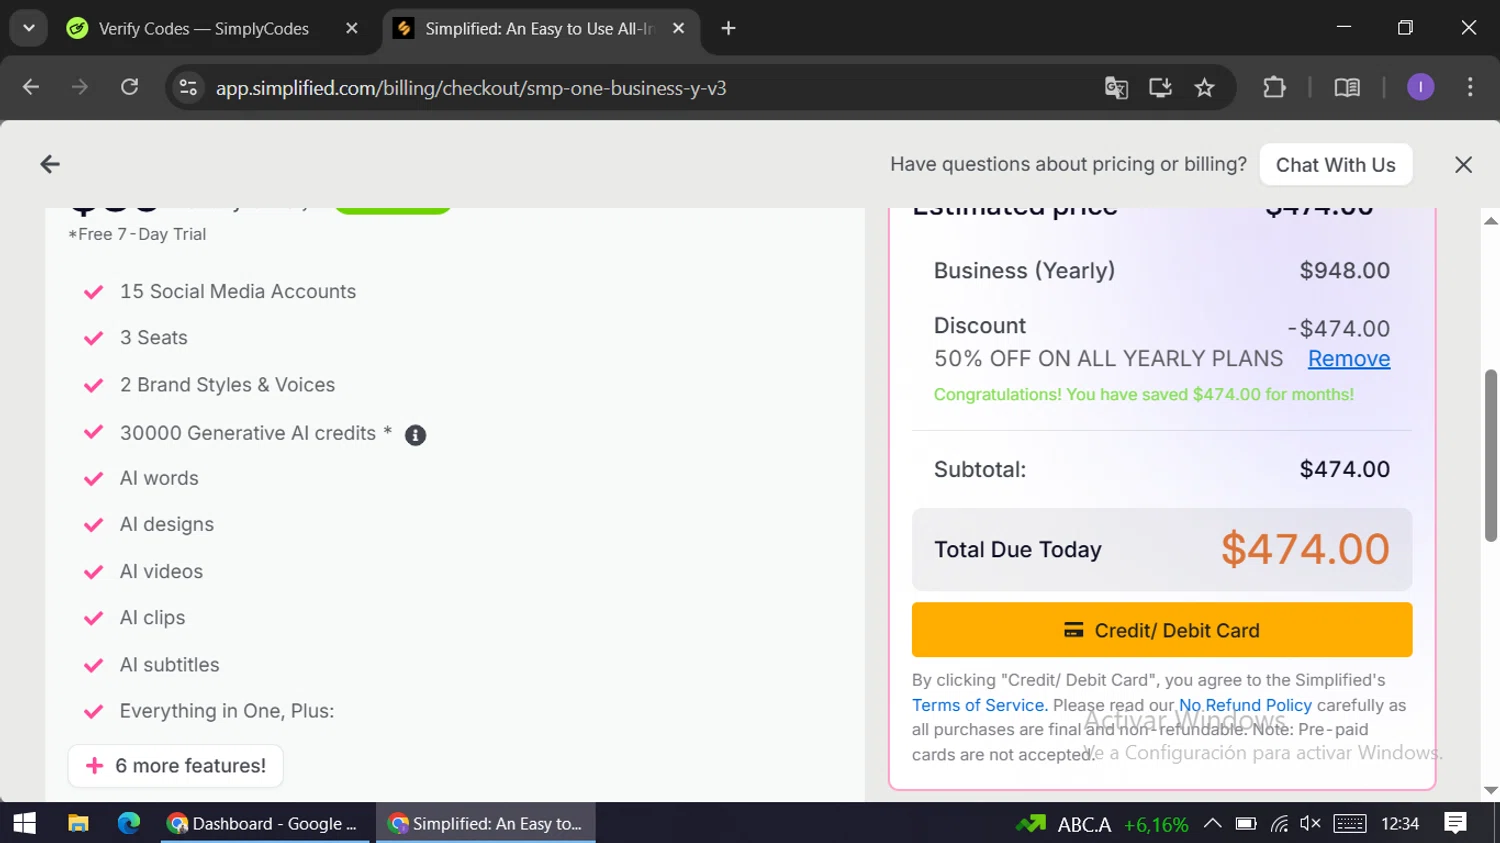Screen dimensions: 1500x843
Task: Pay with Credit/ Debit Card button
Action: [1162, 630]
